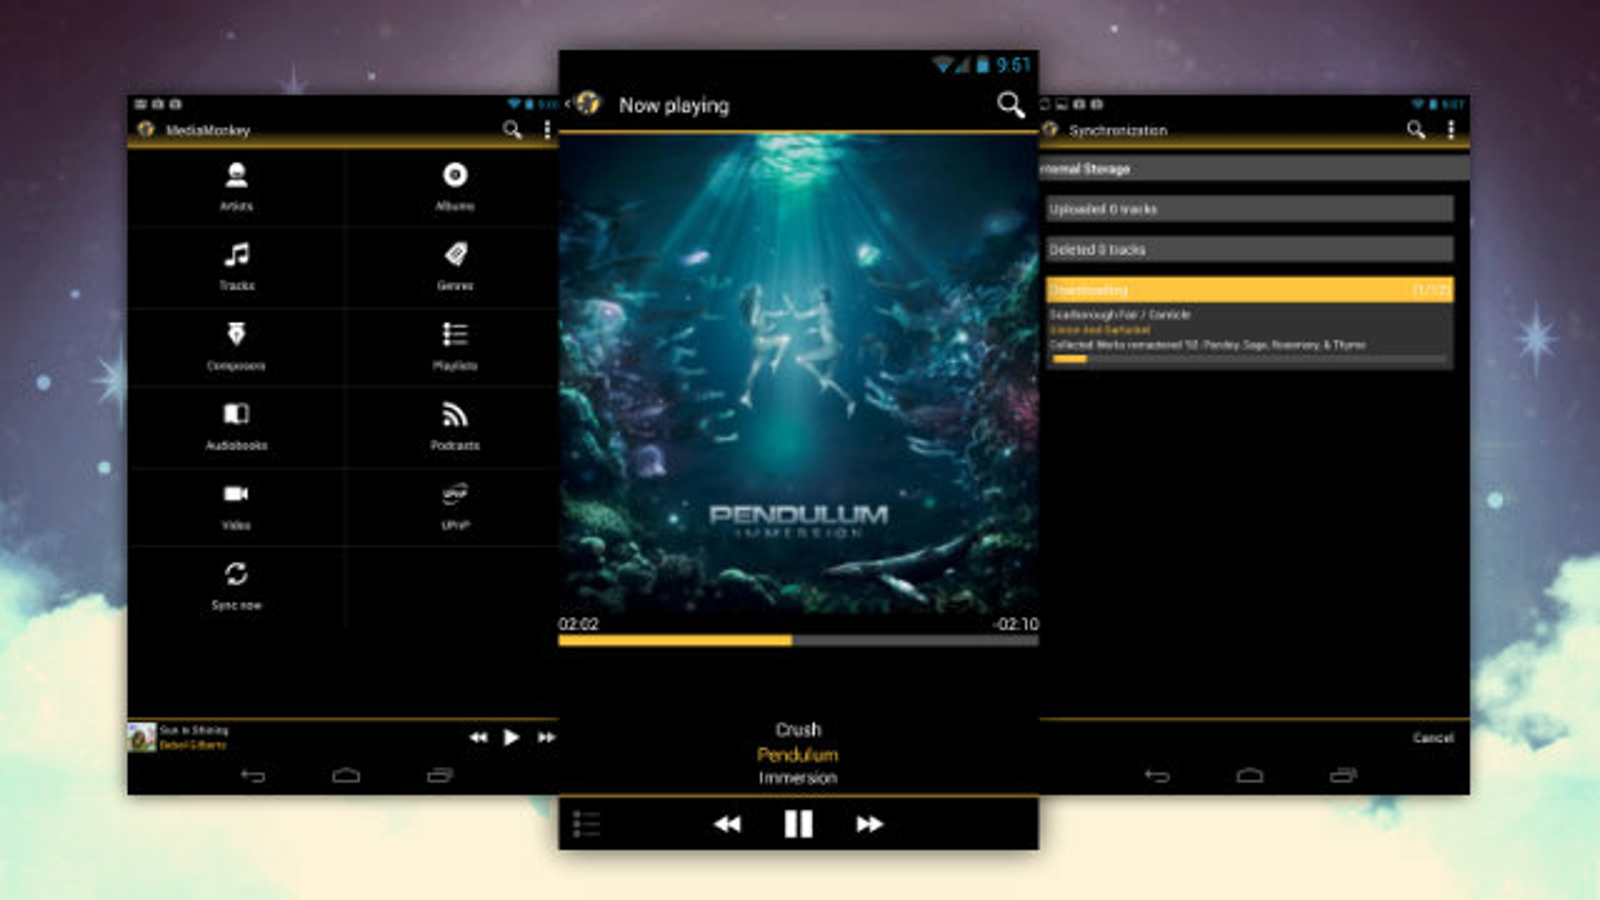This screenshot has height=900, width=1600.
Task: Tap Android home button on library screen
Action: pyautogui.click(x=346, y=775)
